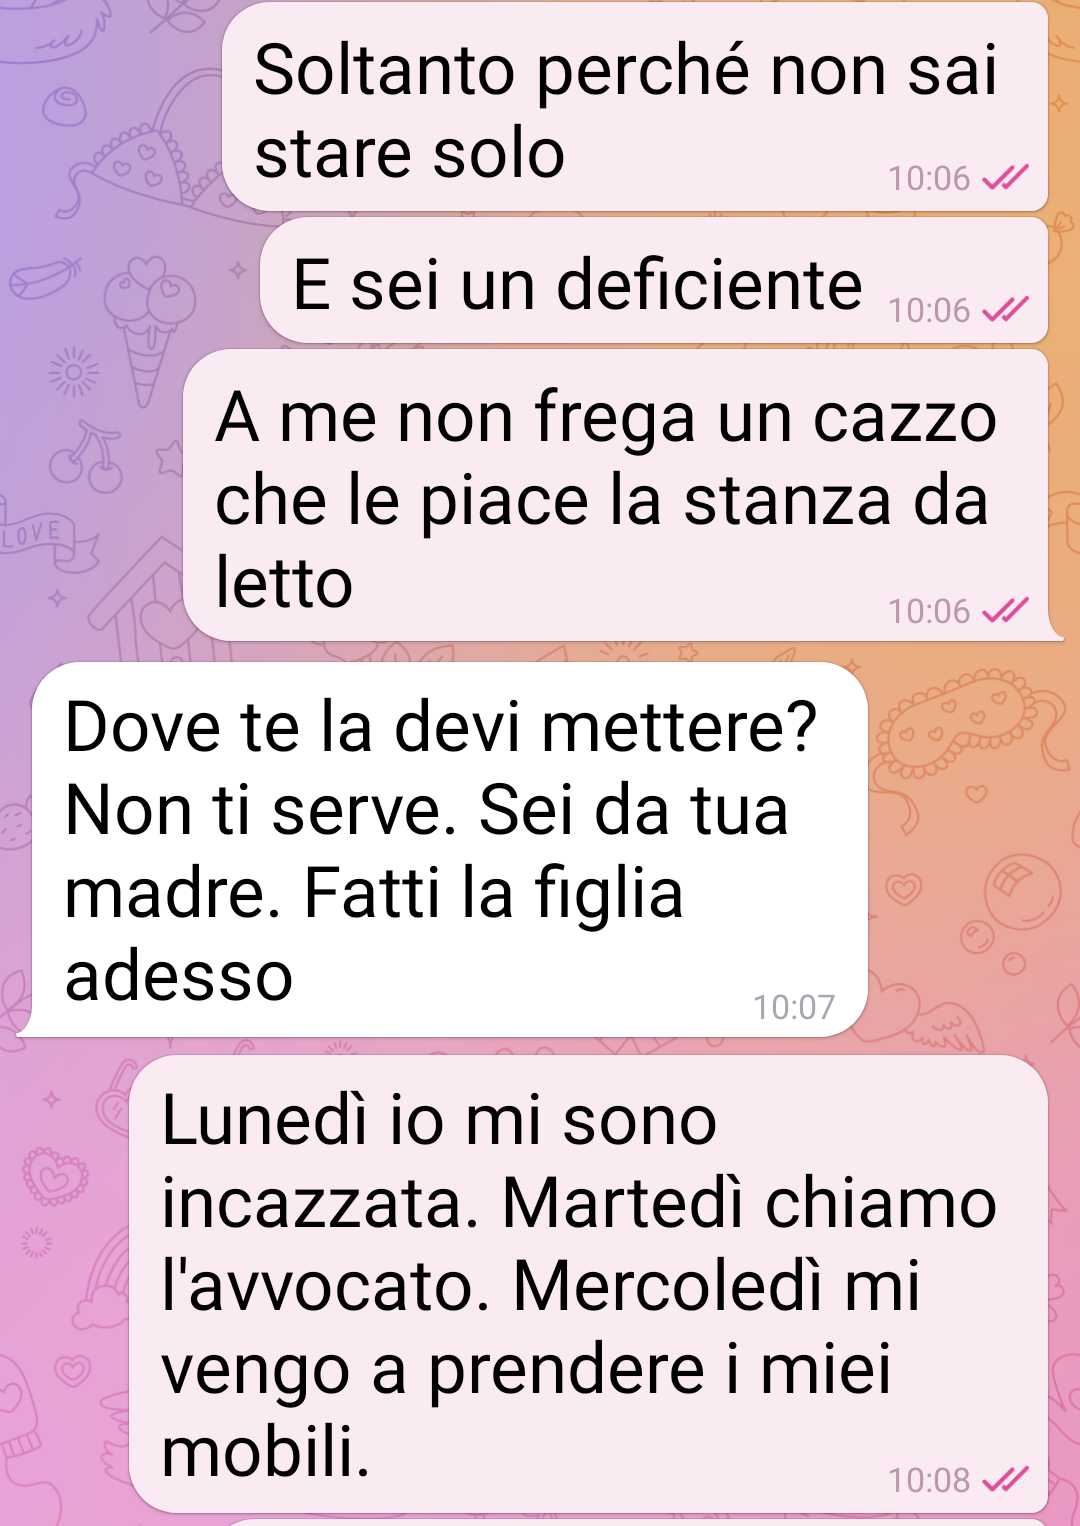
Task: Tap the 10:06 timestamp on 'letto' message
Action: click(x=929, y=611)
